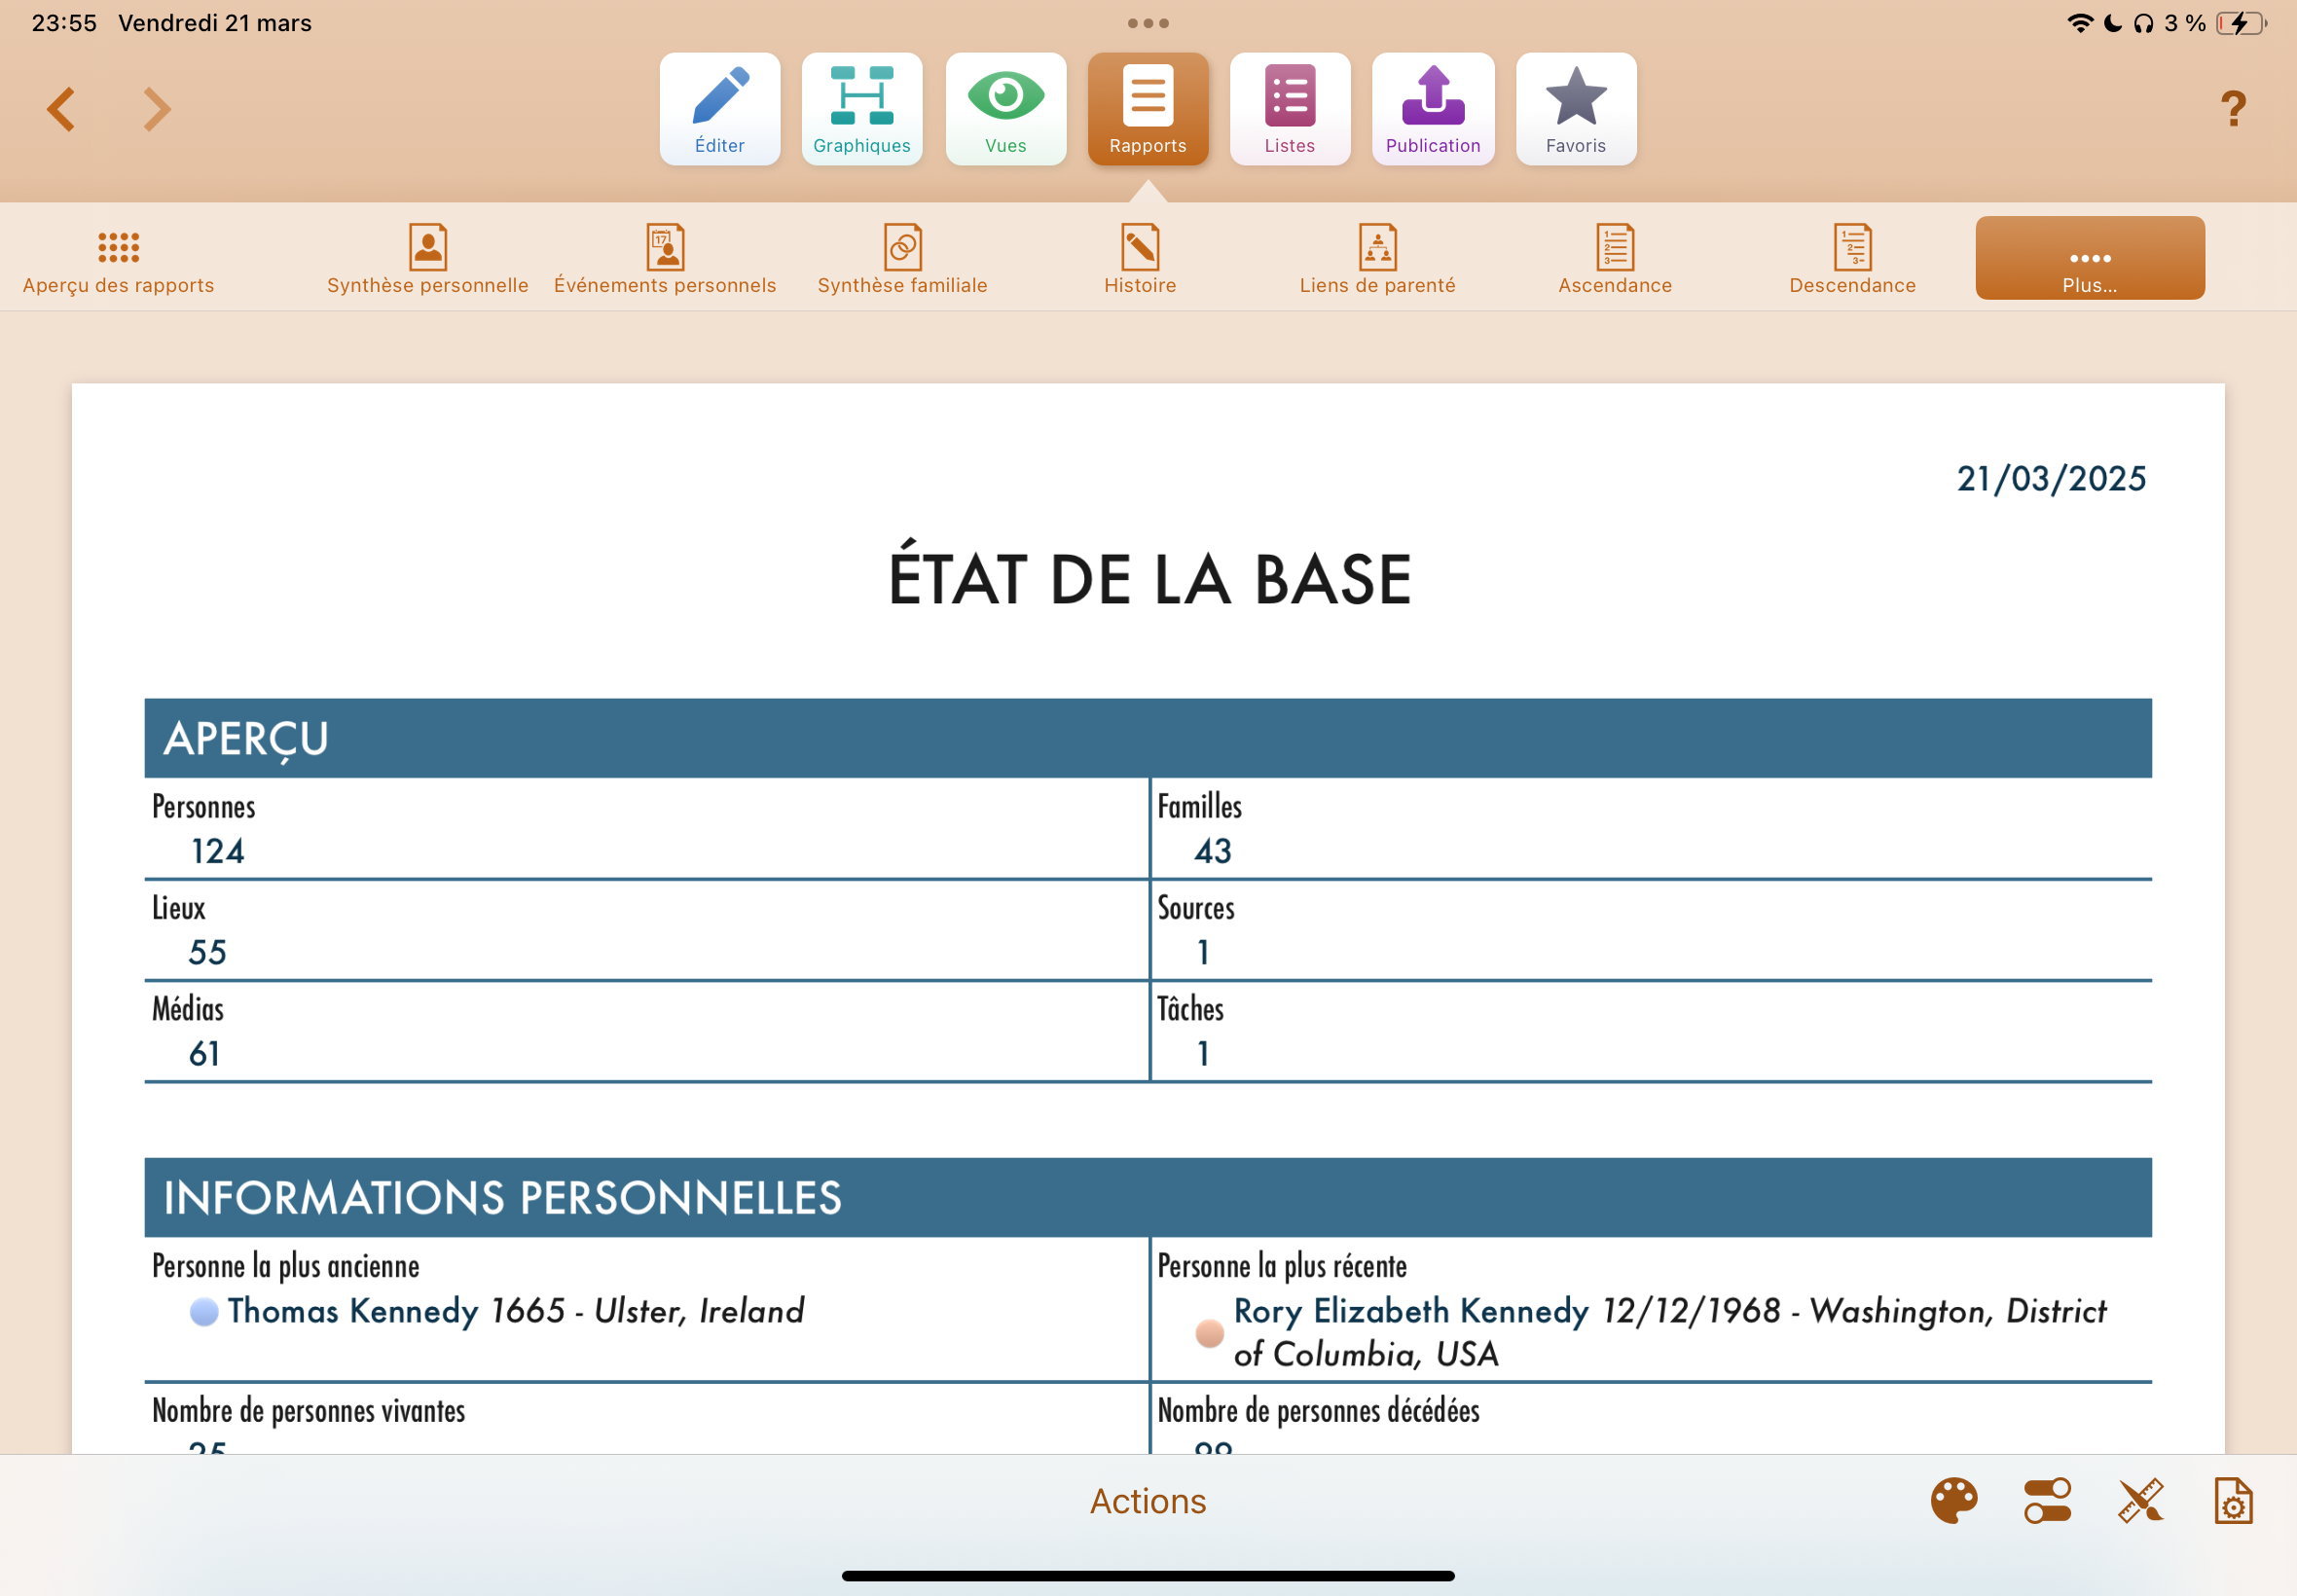Tap the battery status indicator
Viewport: 2297px width, 1596px height.
pos(2241,23)
